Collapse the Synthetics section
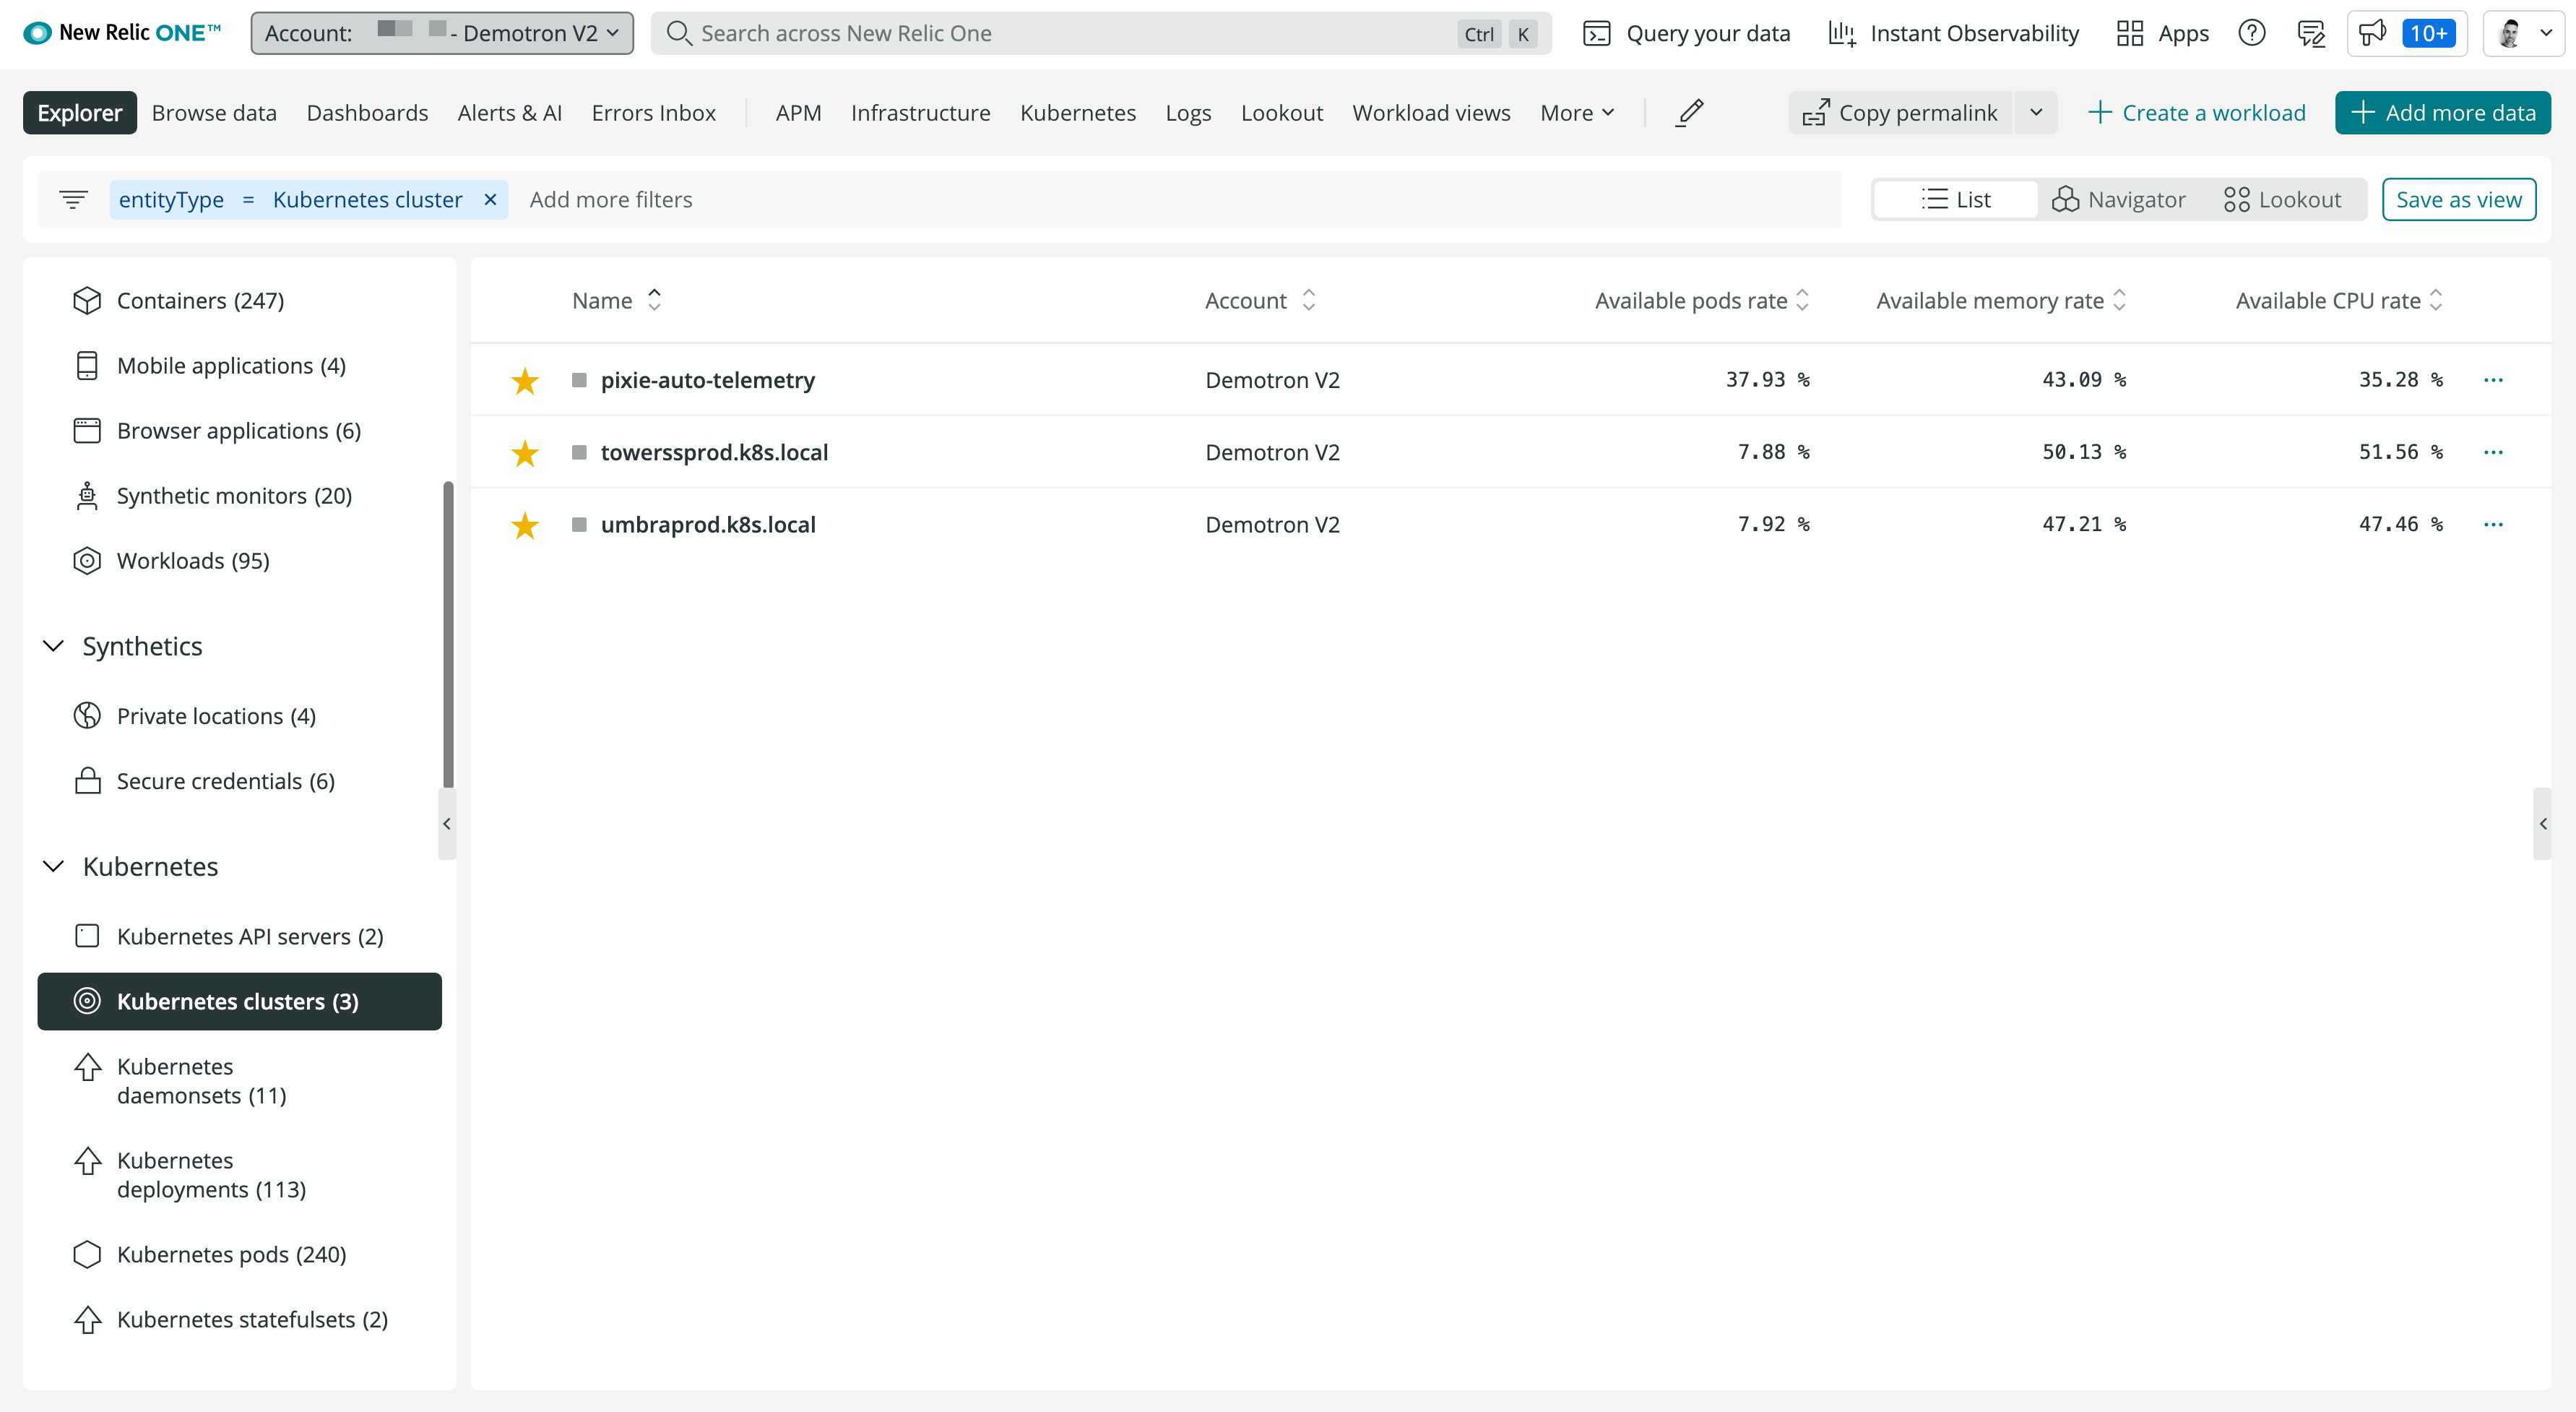Screen dimensions: 2576x1412 [x=54, y=646]
